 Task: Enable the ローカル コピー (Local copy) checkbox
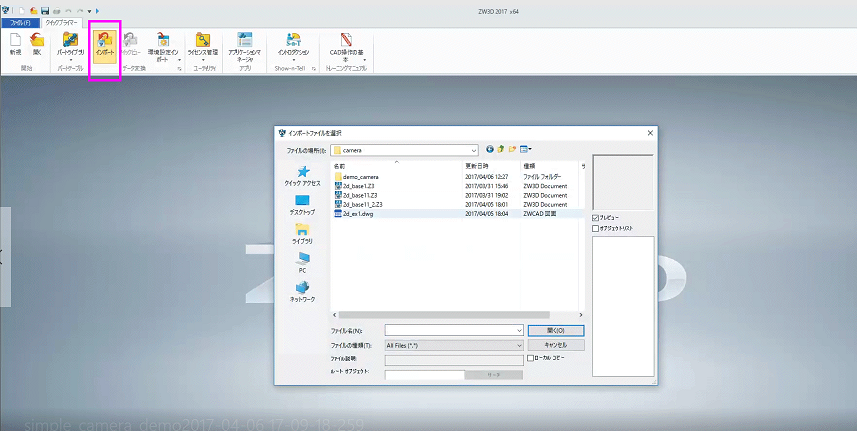(x=530, y=358)
